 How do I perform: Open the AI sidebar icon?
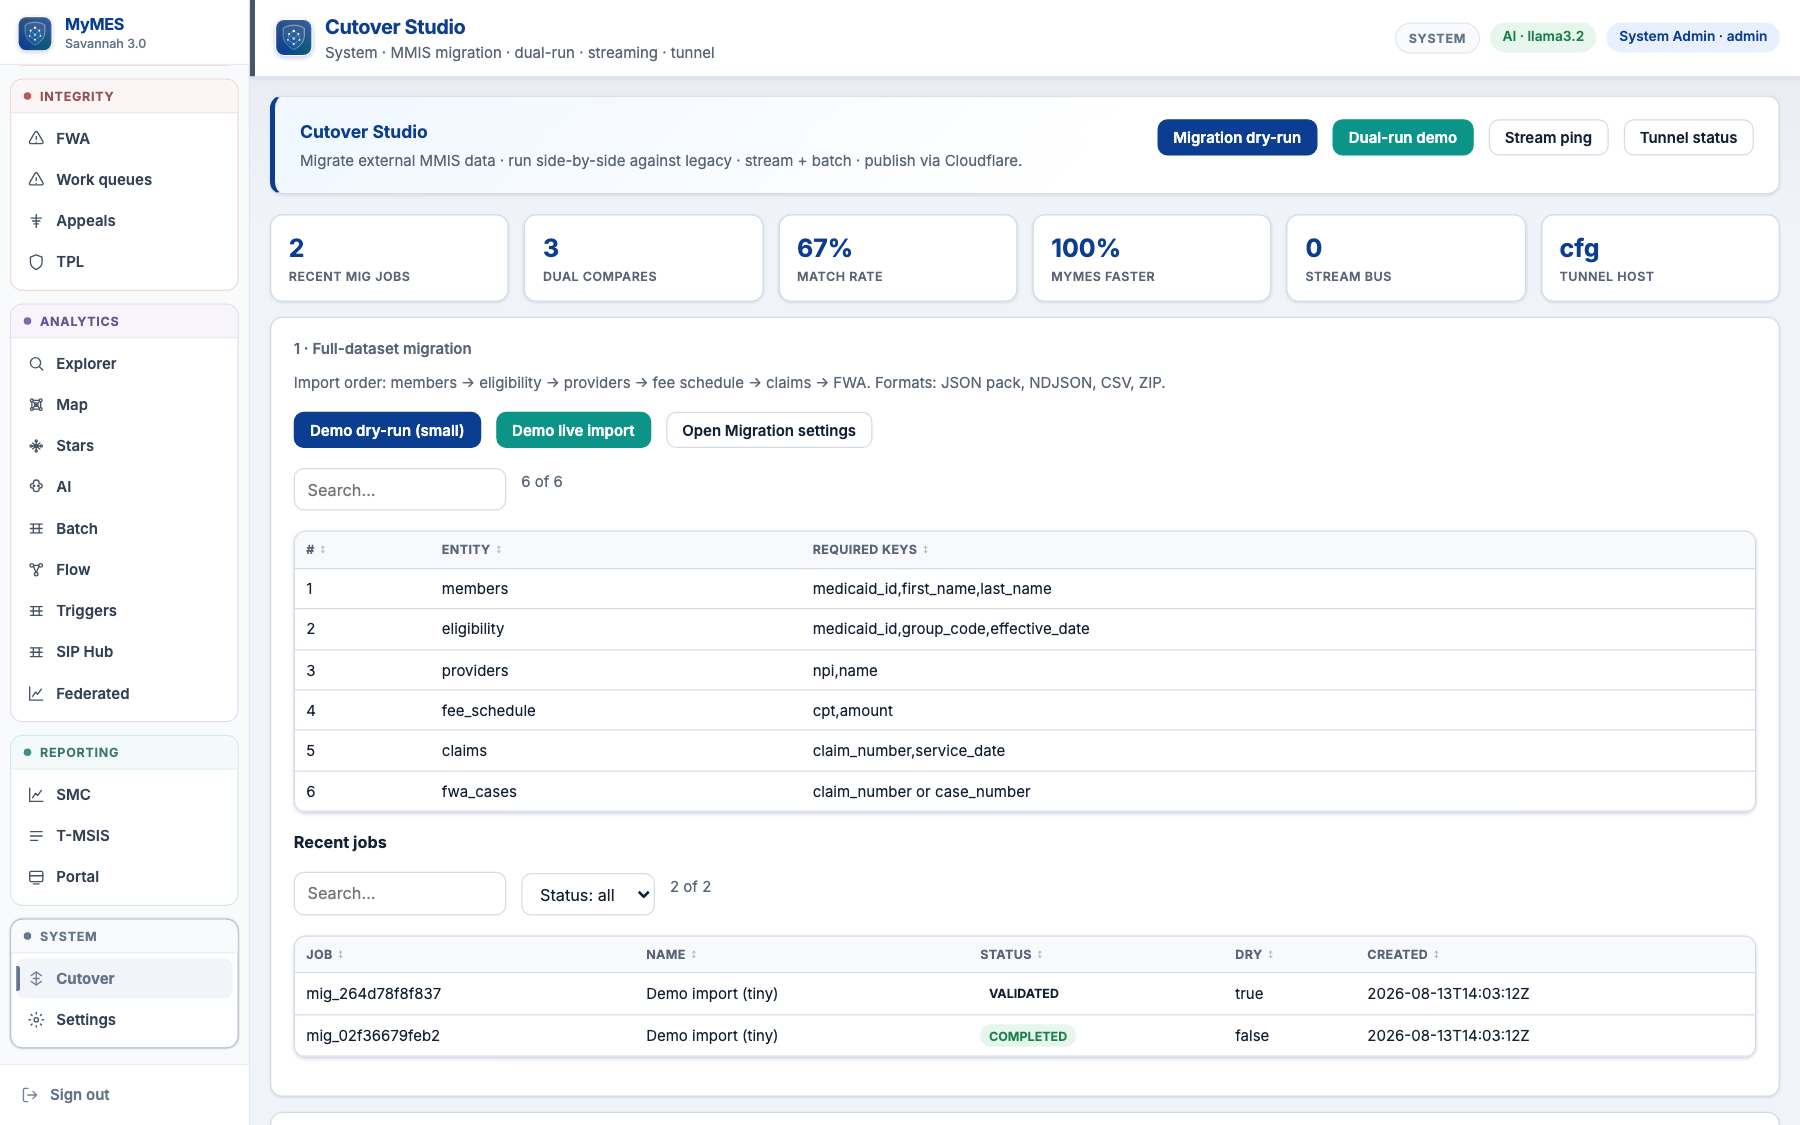[x=36, y=486]
